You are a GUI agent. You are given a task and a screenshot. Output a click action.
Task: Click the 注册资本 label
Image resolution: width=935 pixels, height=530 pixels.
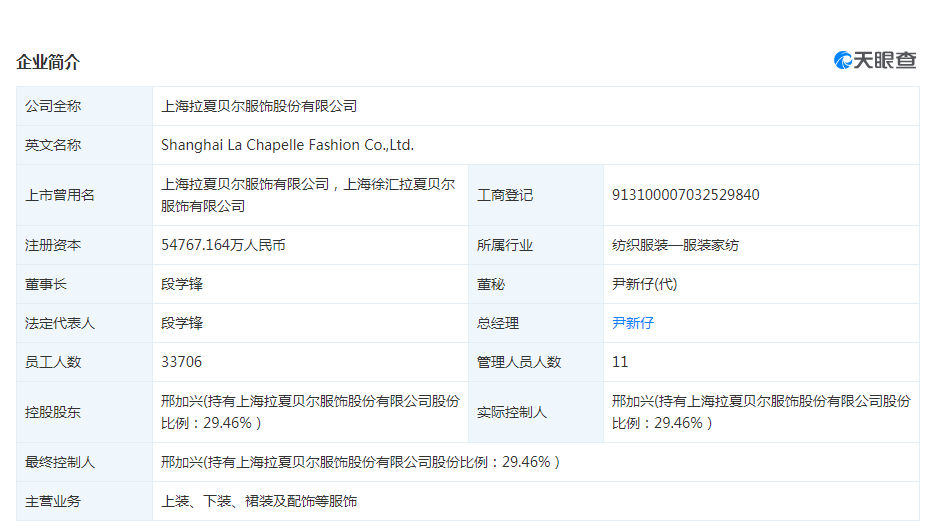(52, 245)
